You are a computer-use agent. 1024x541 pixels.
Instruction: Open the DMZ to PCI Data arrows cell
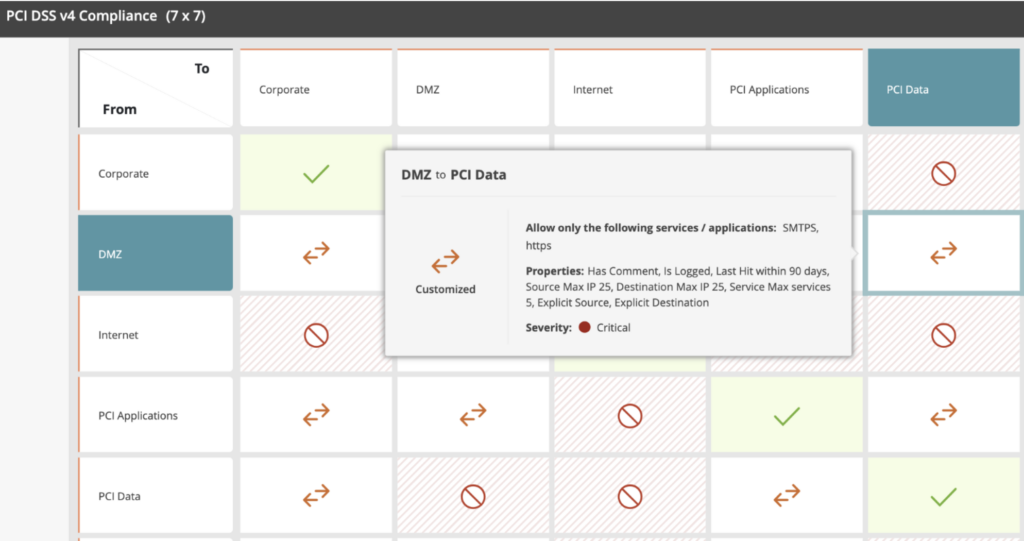pyautogui.click(x=943, y=255)
